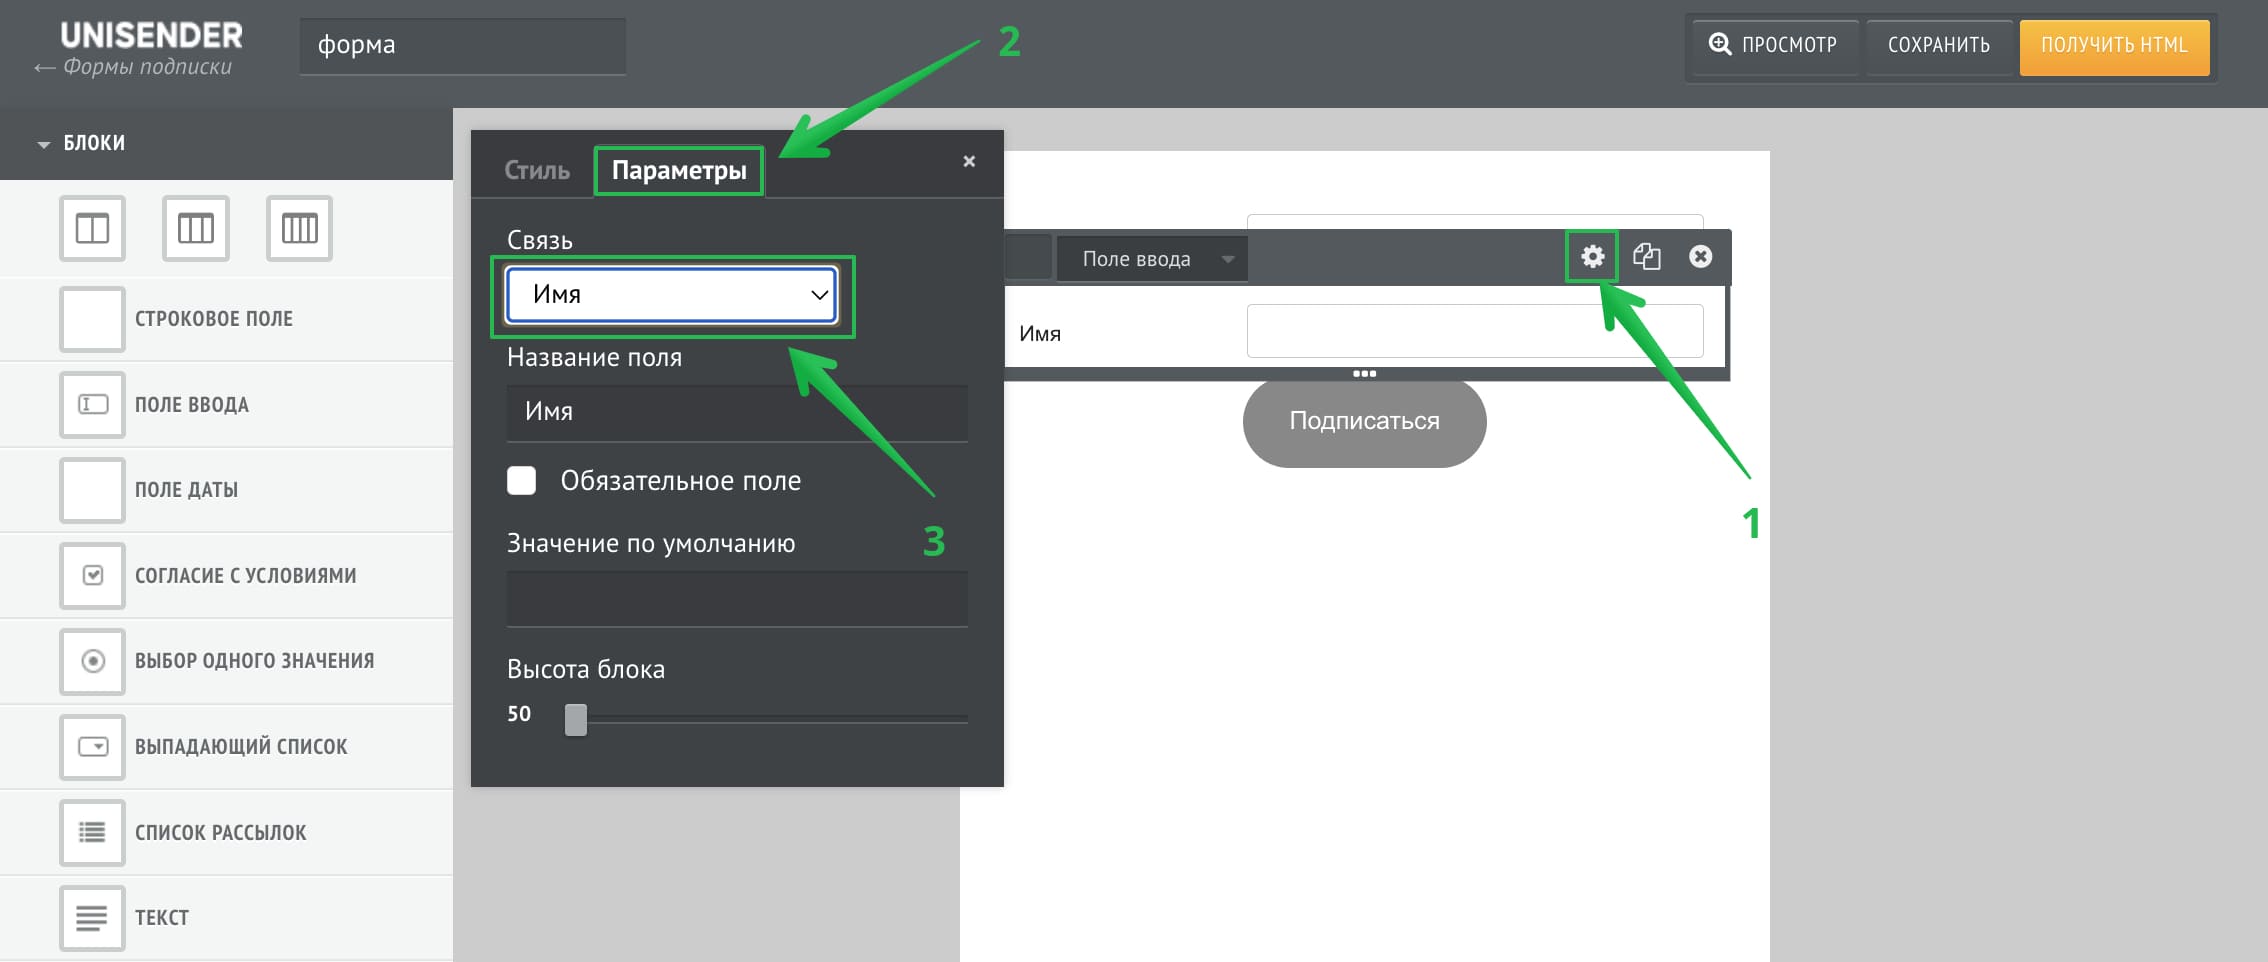The image size is (2268, 962).
Task: Select the two-column layout block icon
Action: [92, 228]
